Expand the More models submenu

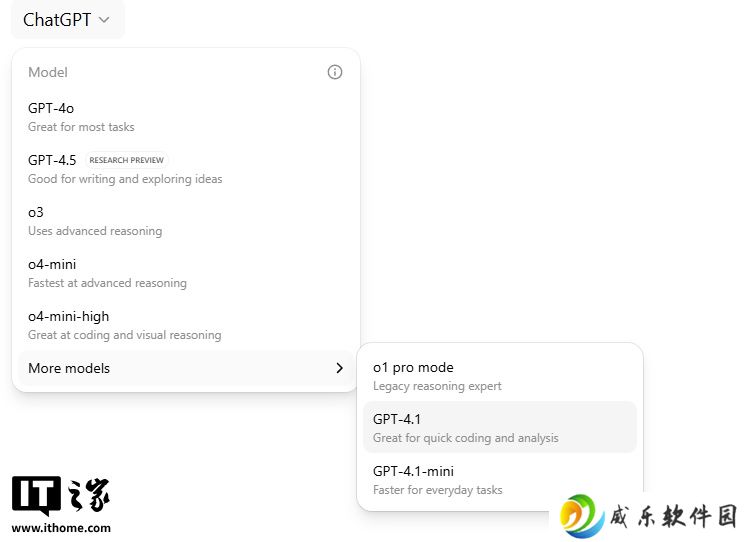185,368
